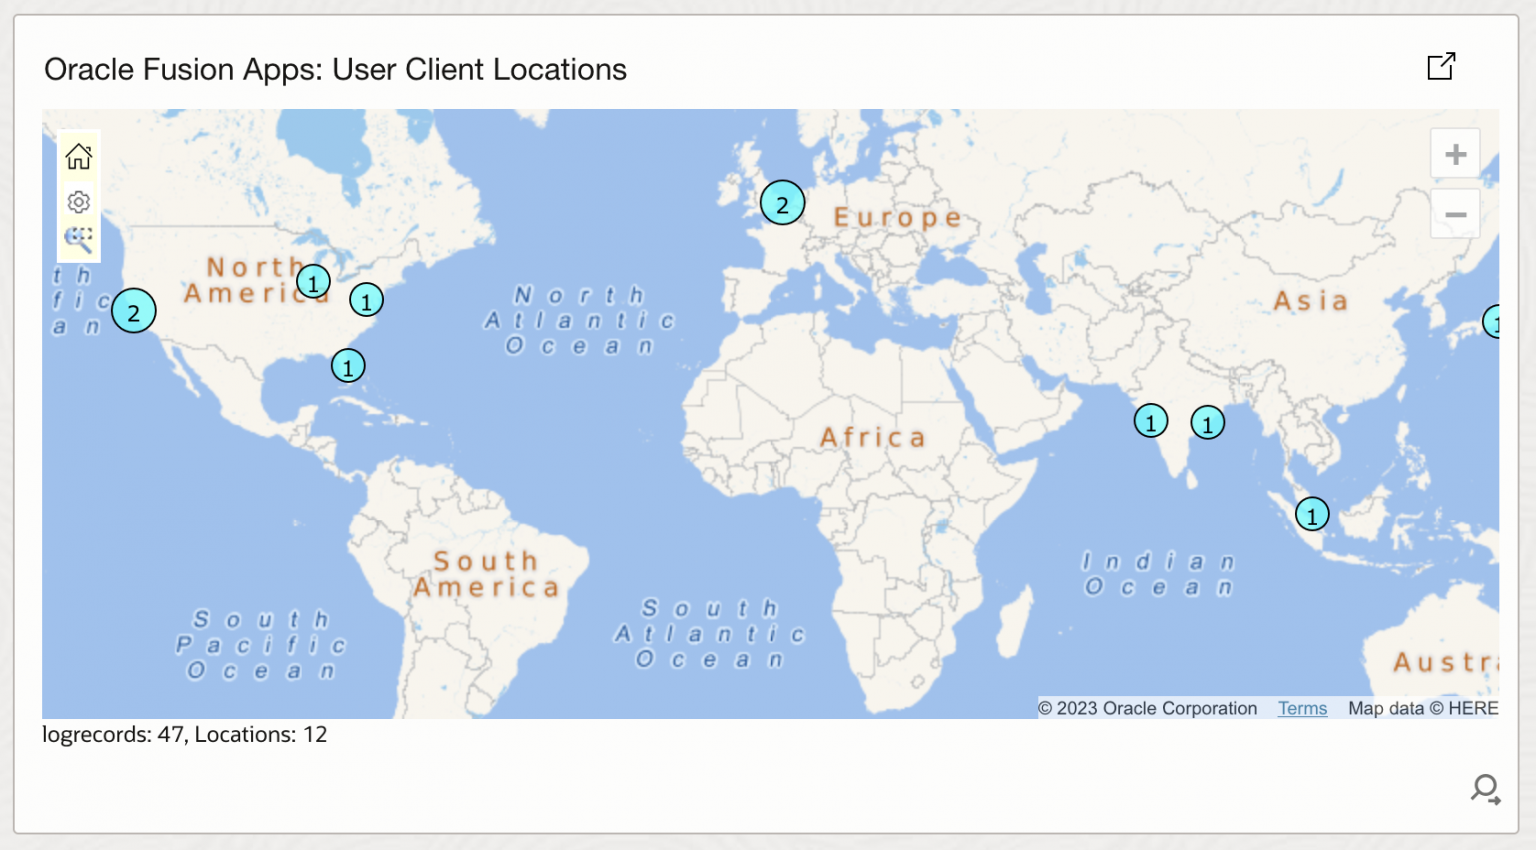Click the western India location marker

tap(1151, 421)
